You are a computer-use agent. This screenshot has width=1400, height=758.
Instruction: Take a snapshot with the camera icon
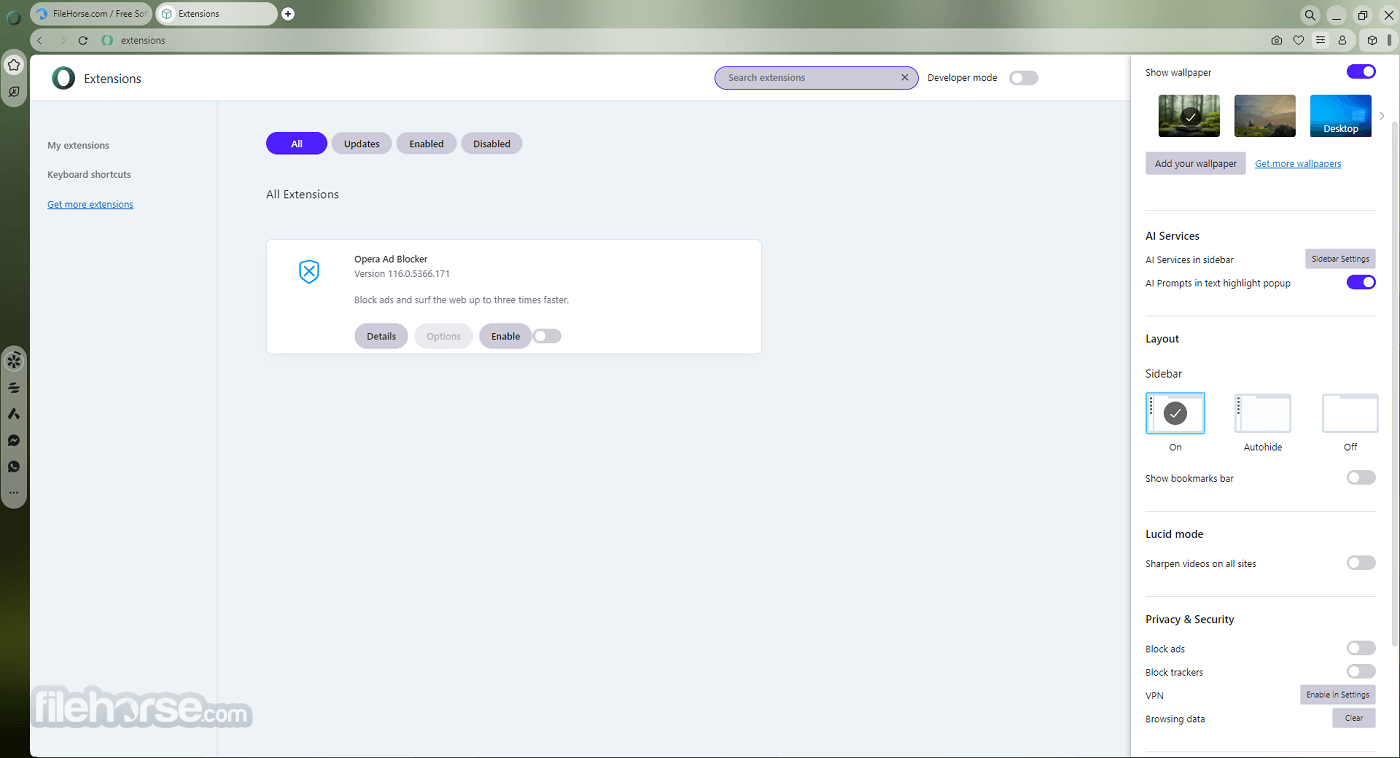(1277, 40)
